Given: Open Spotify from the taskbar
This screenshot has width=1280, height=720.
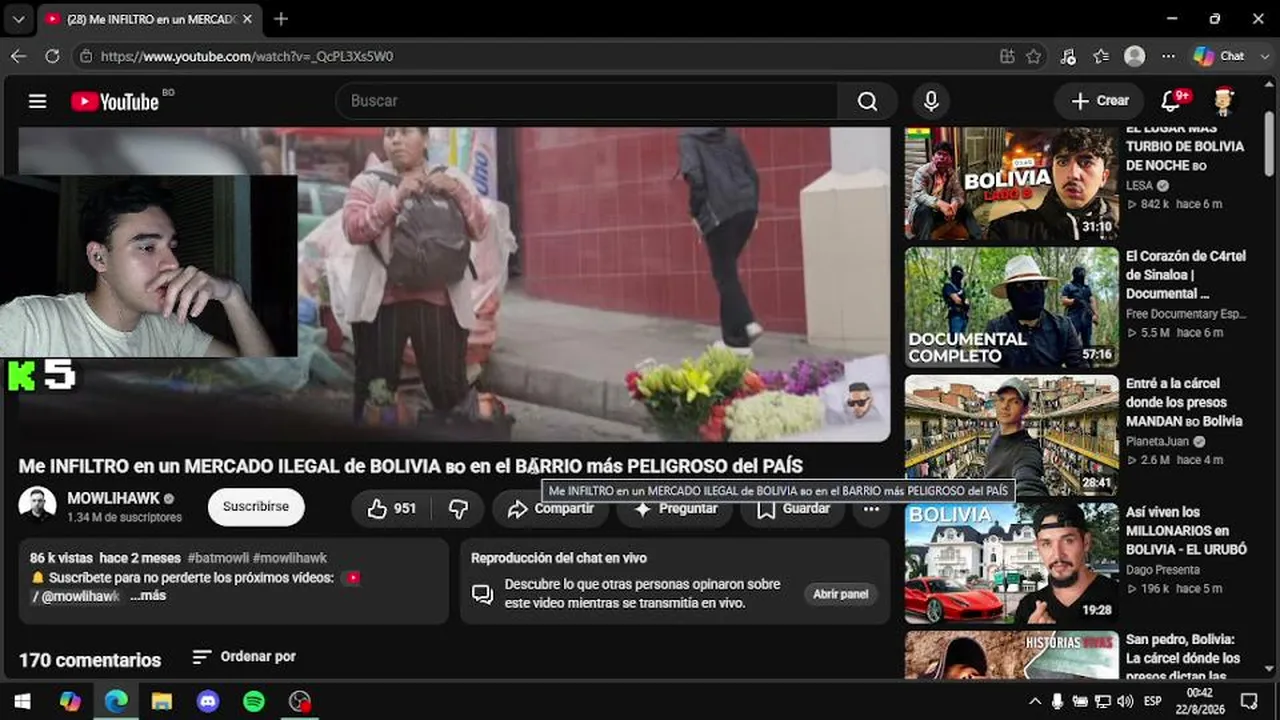Looking at the screenshot, I should [x=254, y=701].
